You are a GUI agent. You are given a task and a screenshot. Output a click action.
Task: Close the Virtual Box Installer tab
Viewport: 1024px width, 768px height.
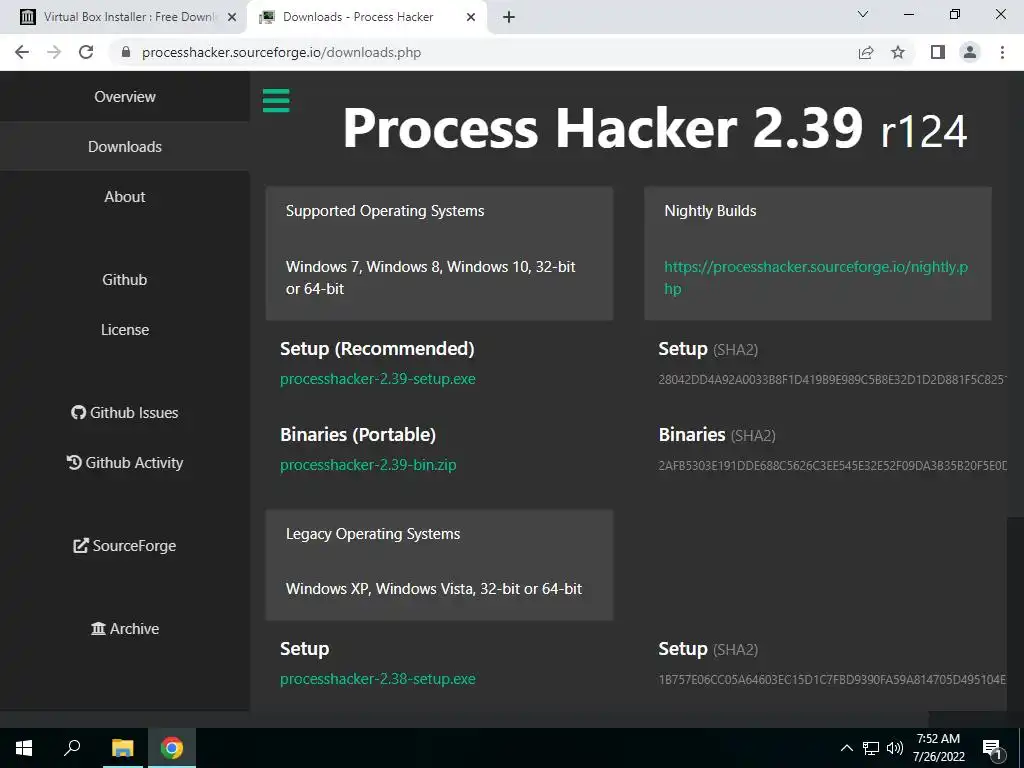232,18
